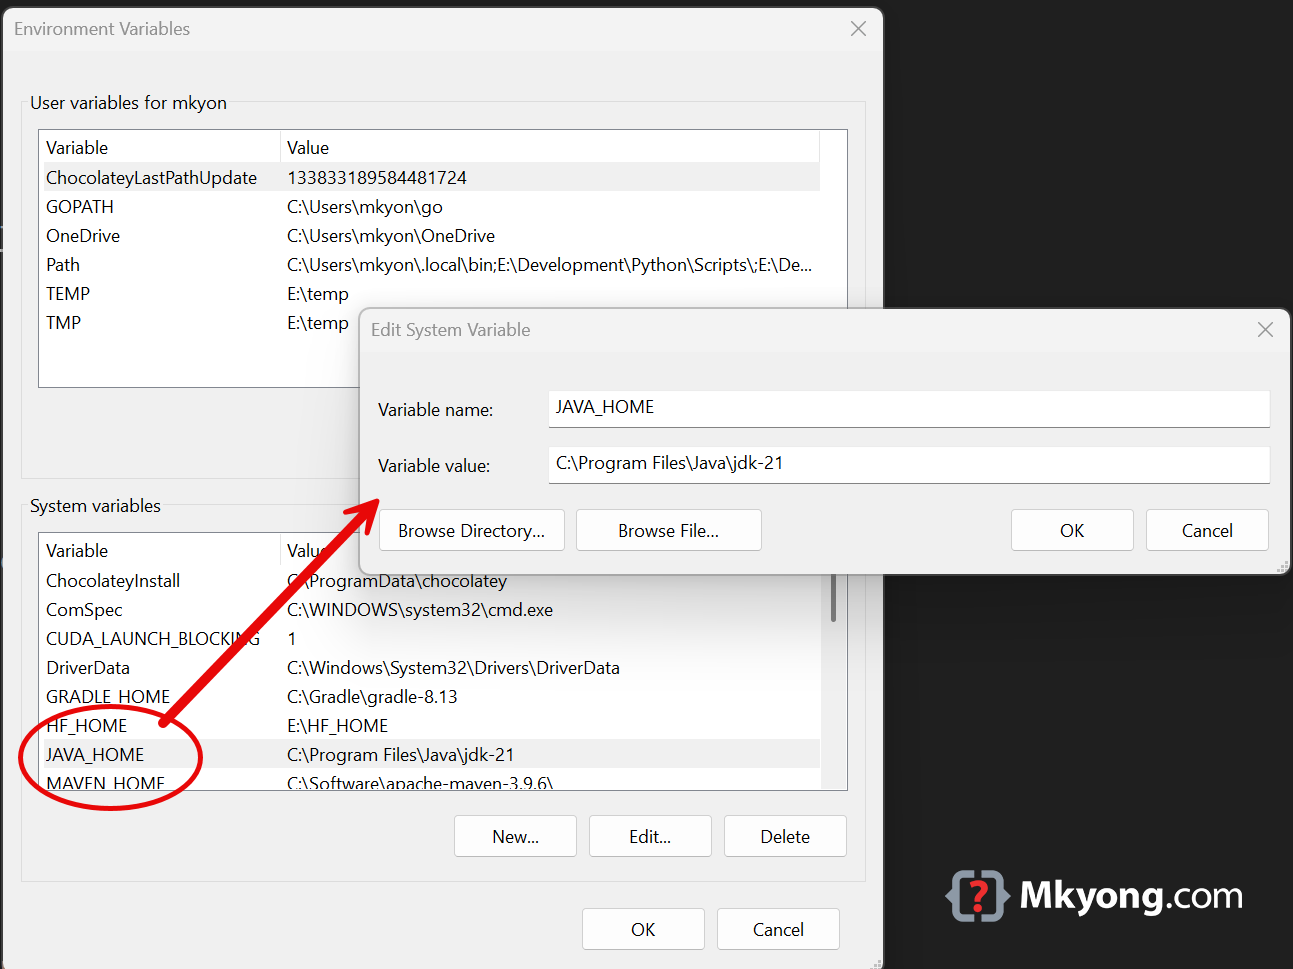Cancel the Environment Variables window
The image size is (1293, 969).
click(778, 929)
